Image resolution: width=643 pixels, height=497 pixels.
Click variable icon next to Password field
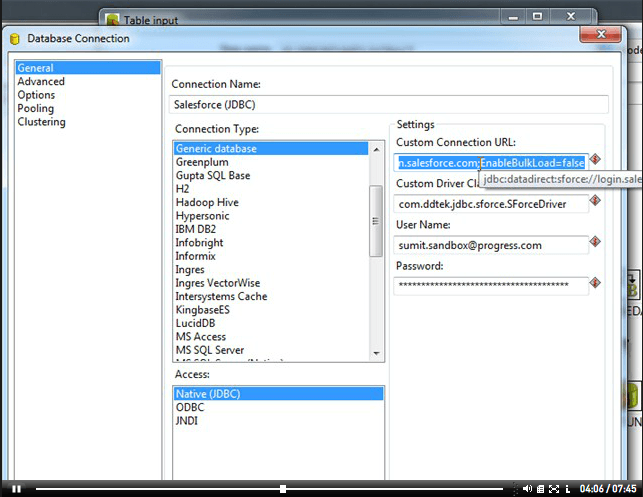[595, 284]
